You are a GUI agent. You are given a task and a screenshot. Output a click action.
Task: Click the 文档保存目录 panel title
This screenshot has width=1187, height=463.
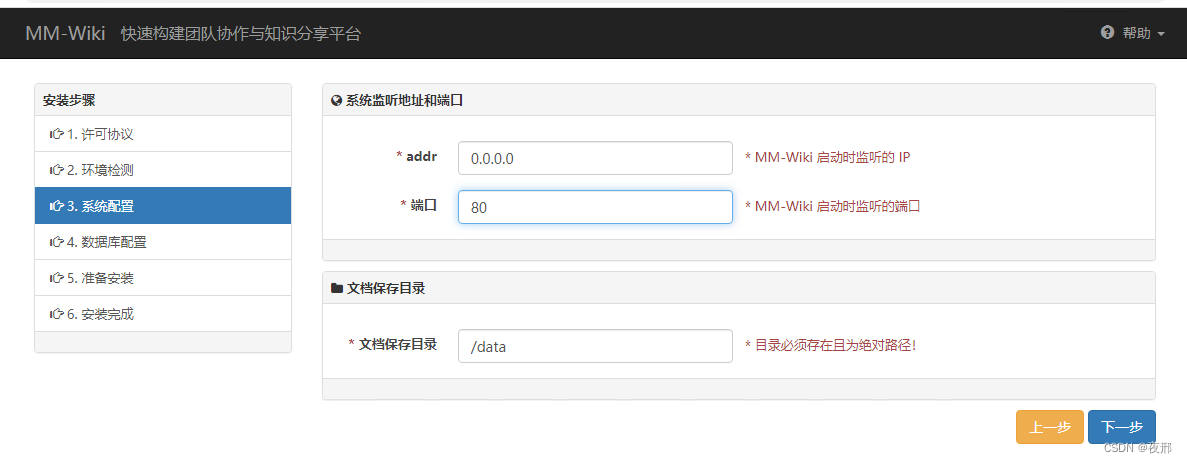(x=385, y=288)
